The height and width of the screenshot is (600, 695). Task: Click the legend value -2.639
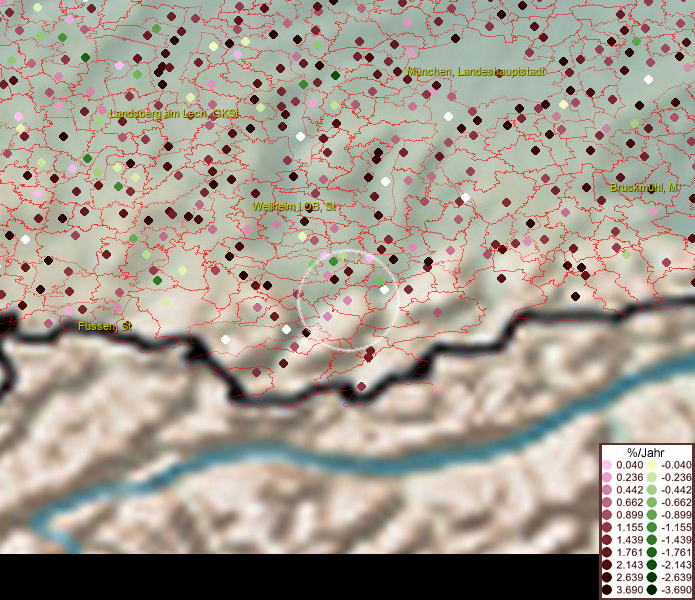[676, 577]
